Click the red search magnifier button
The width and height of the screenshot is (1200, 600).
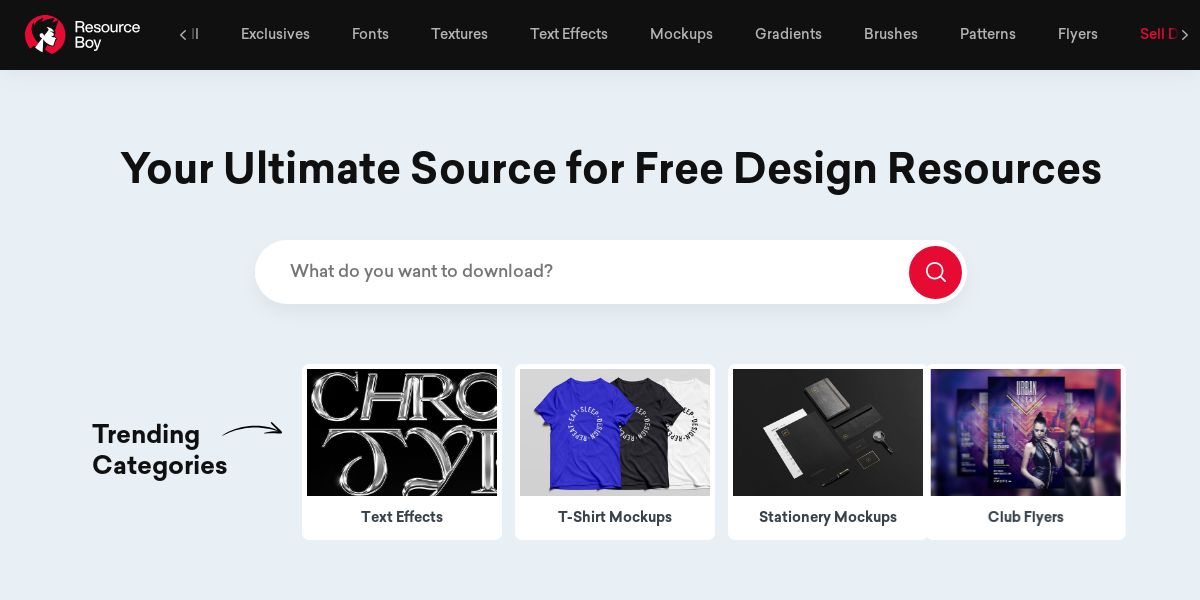[x=935, y=272]
